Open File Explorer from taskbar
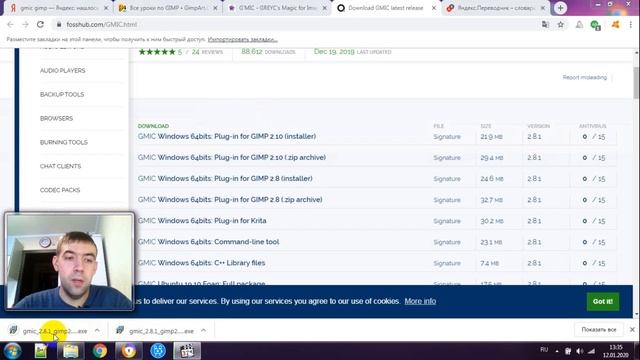 (x=70, y=351)
